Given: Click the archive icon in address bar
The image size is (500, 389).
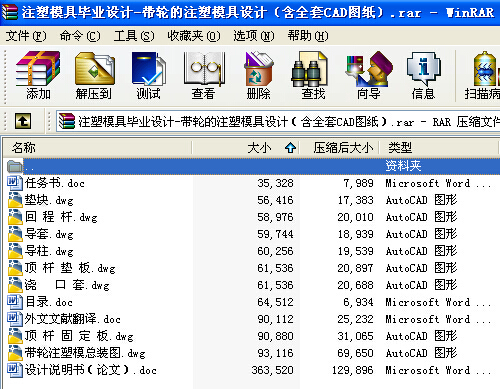Looking at the screenshot, I should (x=67, y=121).
